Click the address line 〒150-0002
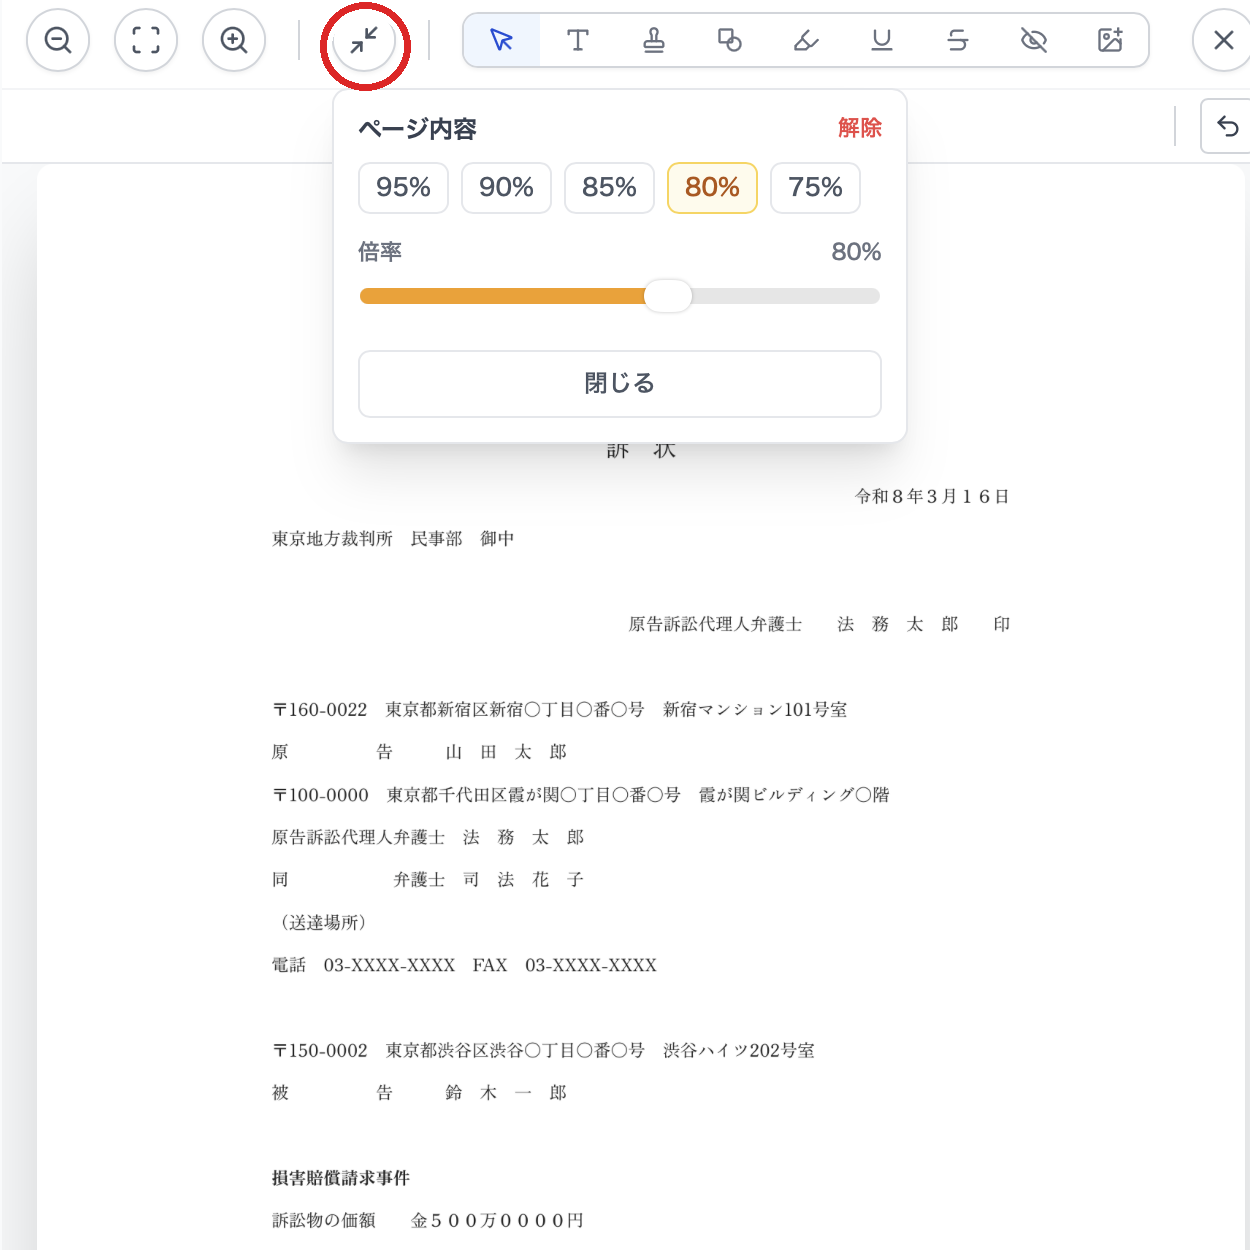Viewport: 1250px width, 1250px height. coord(543,1050)
